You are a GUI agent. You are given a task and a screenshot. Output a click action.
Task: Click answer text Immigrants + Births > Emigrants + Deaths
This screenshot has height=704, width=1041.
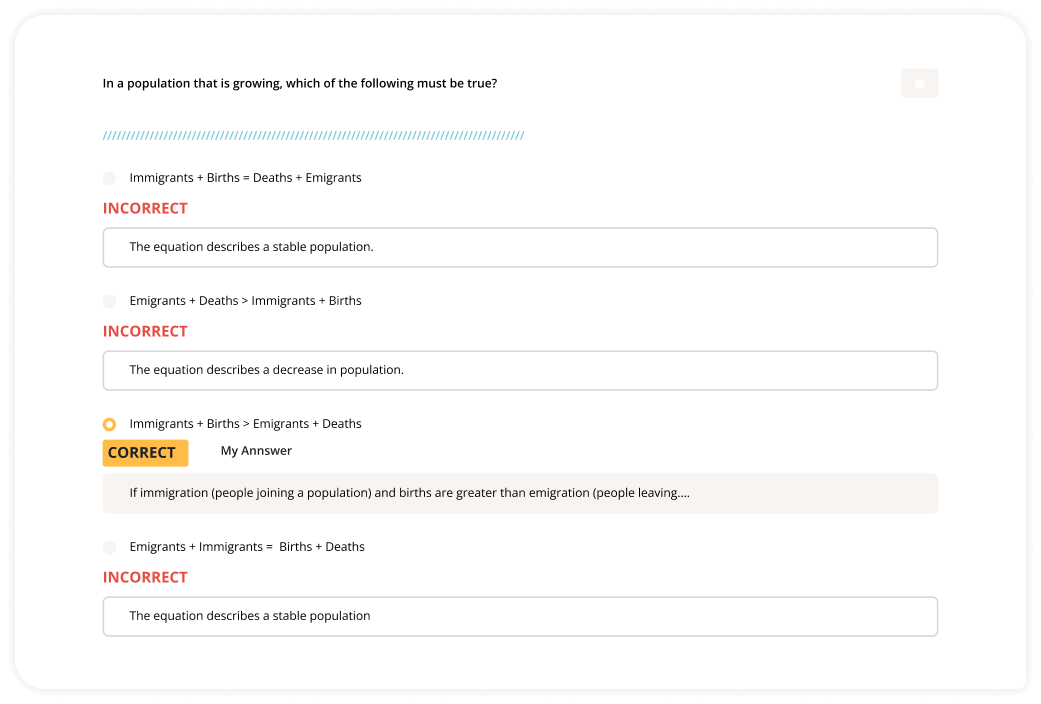245,424
